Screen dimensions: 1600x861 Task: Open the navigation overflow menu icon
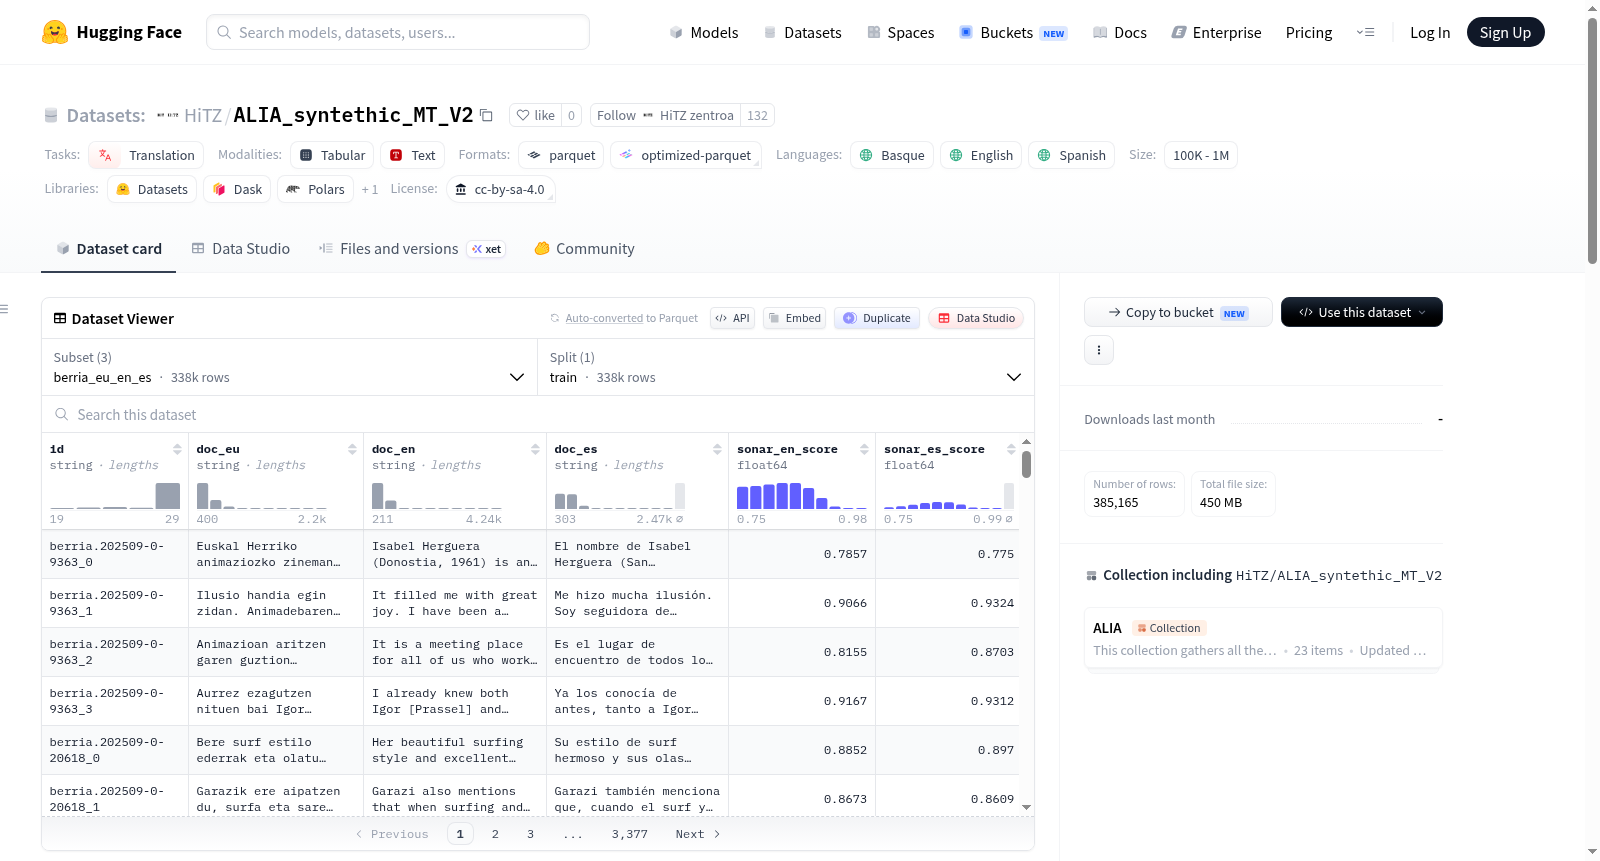1365,33
